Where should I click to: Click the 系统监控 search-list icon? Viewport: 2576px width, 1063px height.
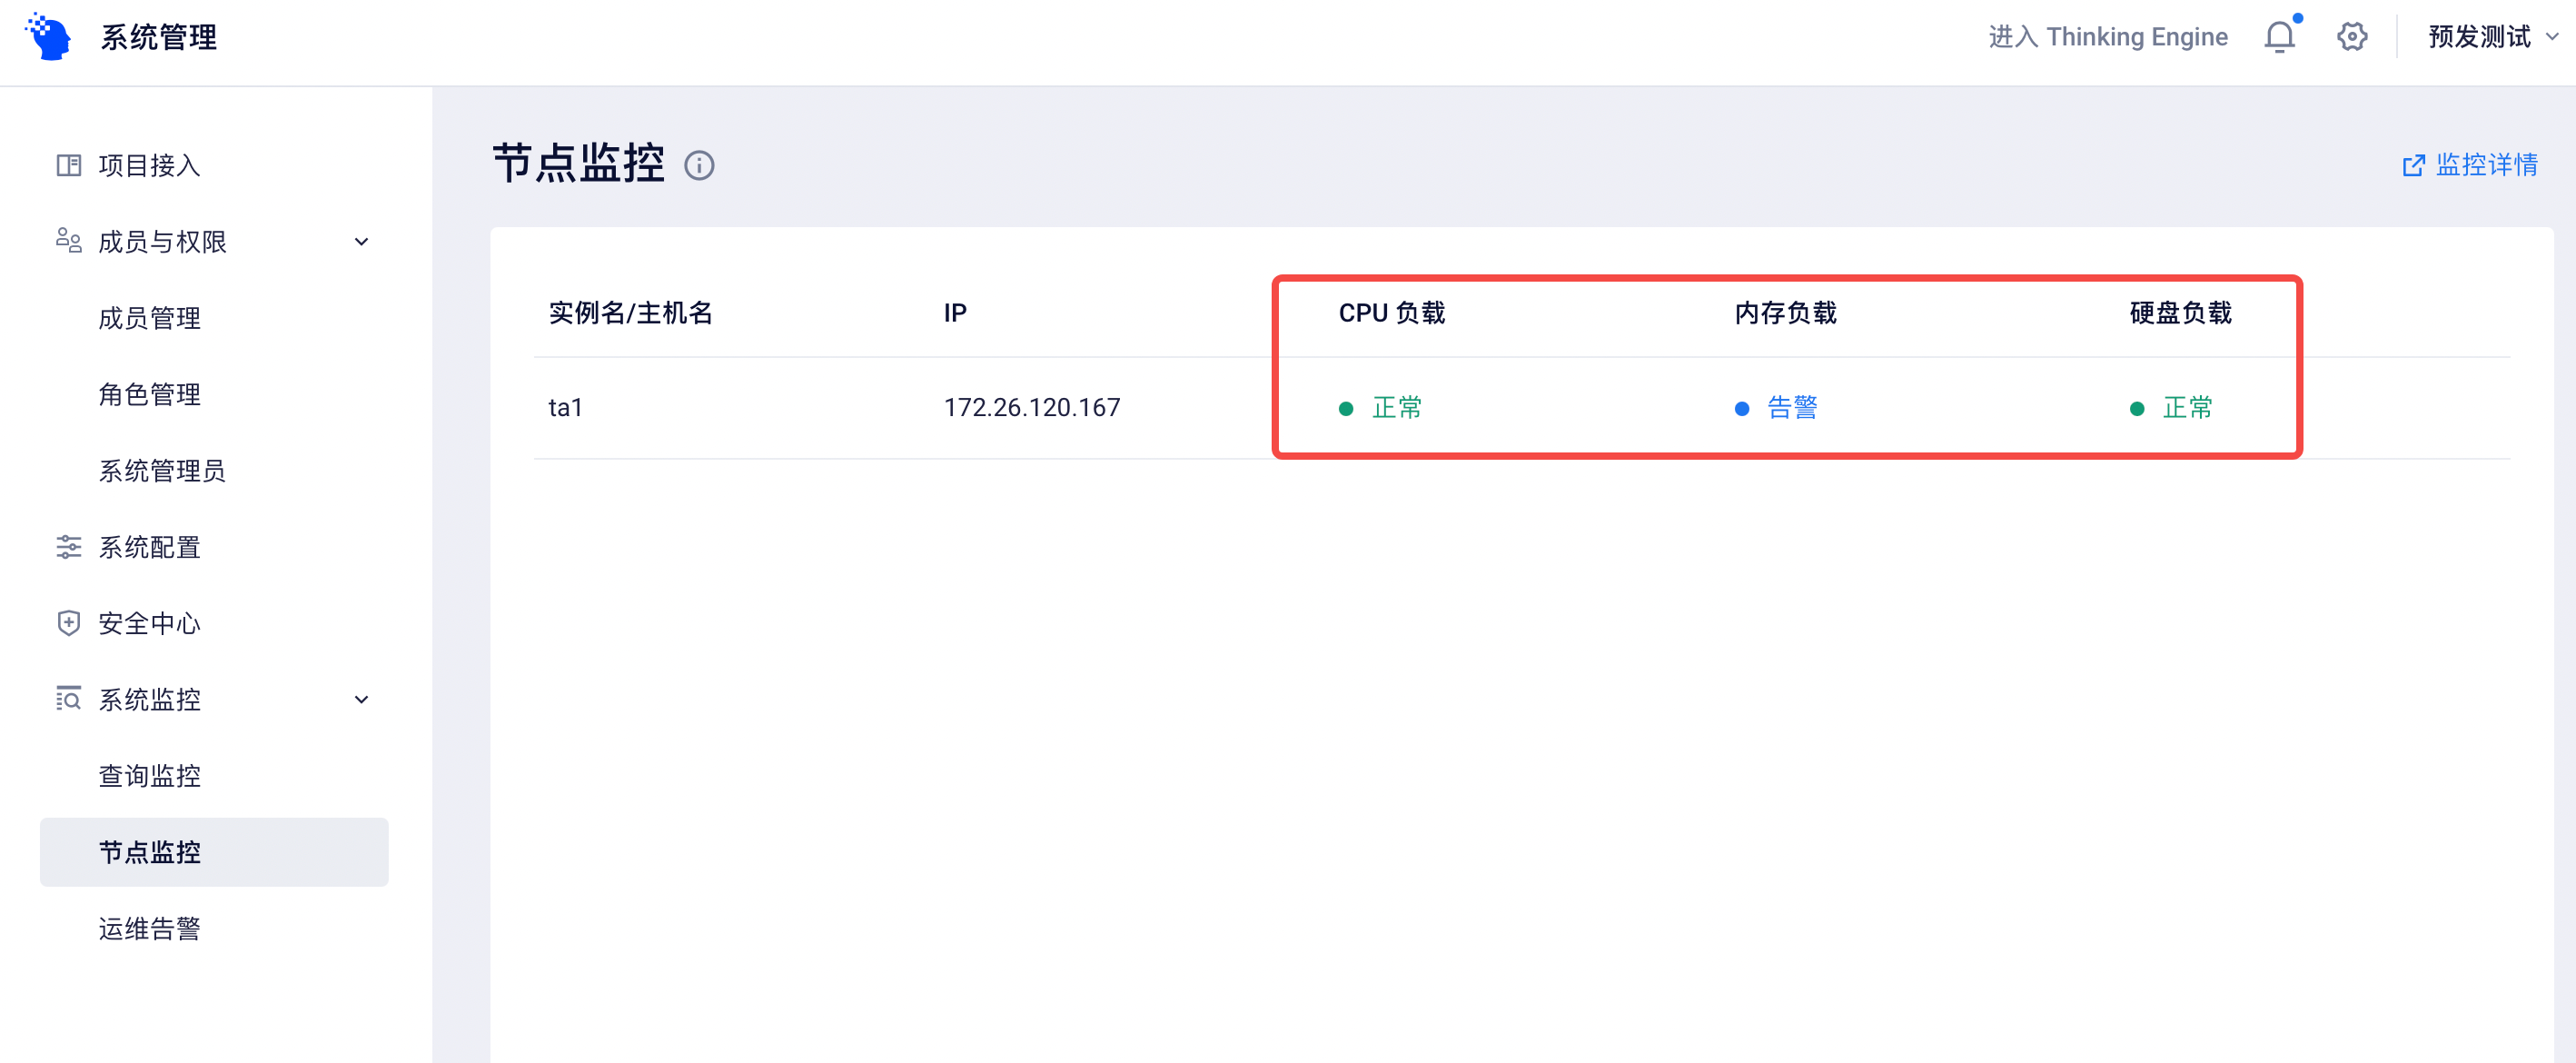pos(68,699)
